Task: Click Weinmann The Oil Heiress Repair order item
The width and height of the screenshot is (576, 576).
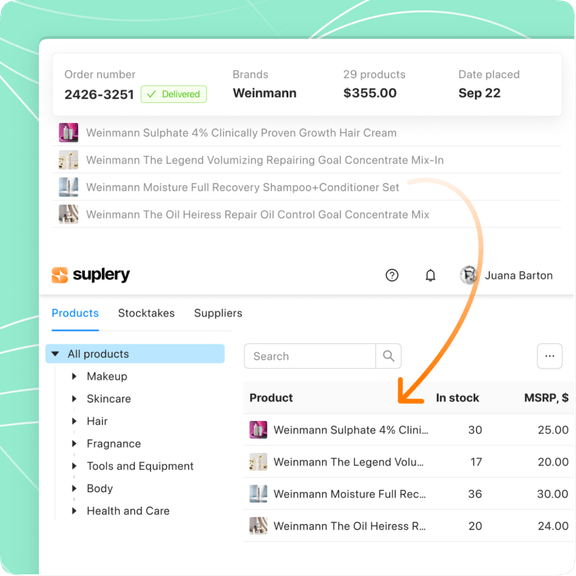Action: coord(258,214)
